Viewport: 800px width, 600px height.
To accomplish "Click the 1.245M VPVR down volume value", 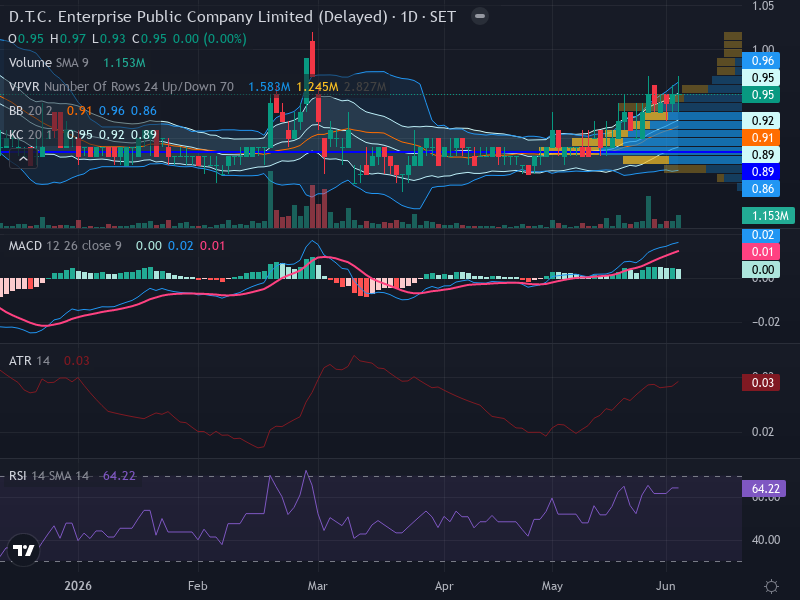I will [317, 87].
